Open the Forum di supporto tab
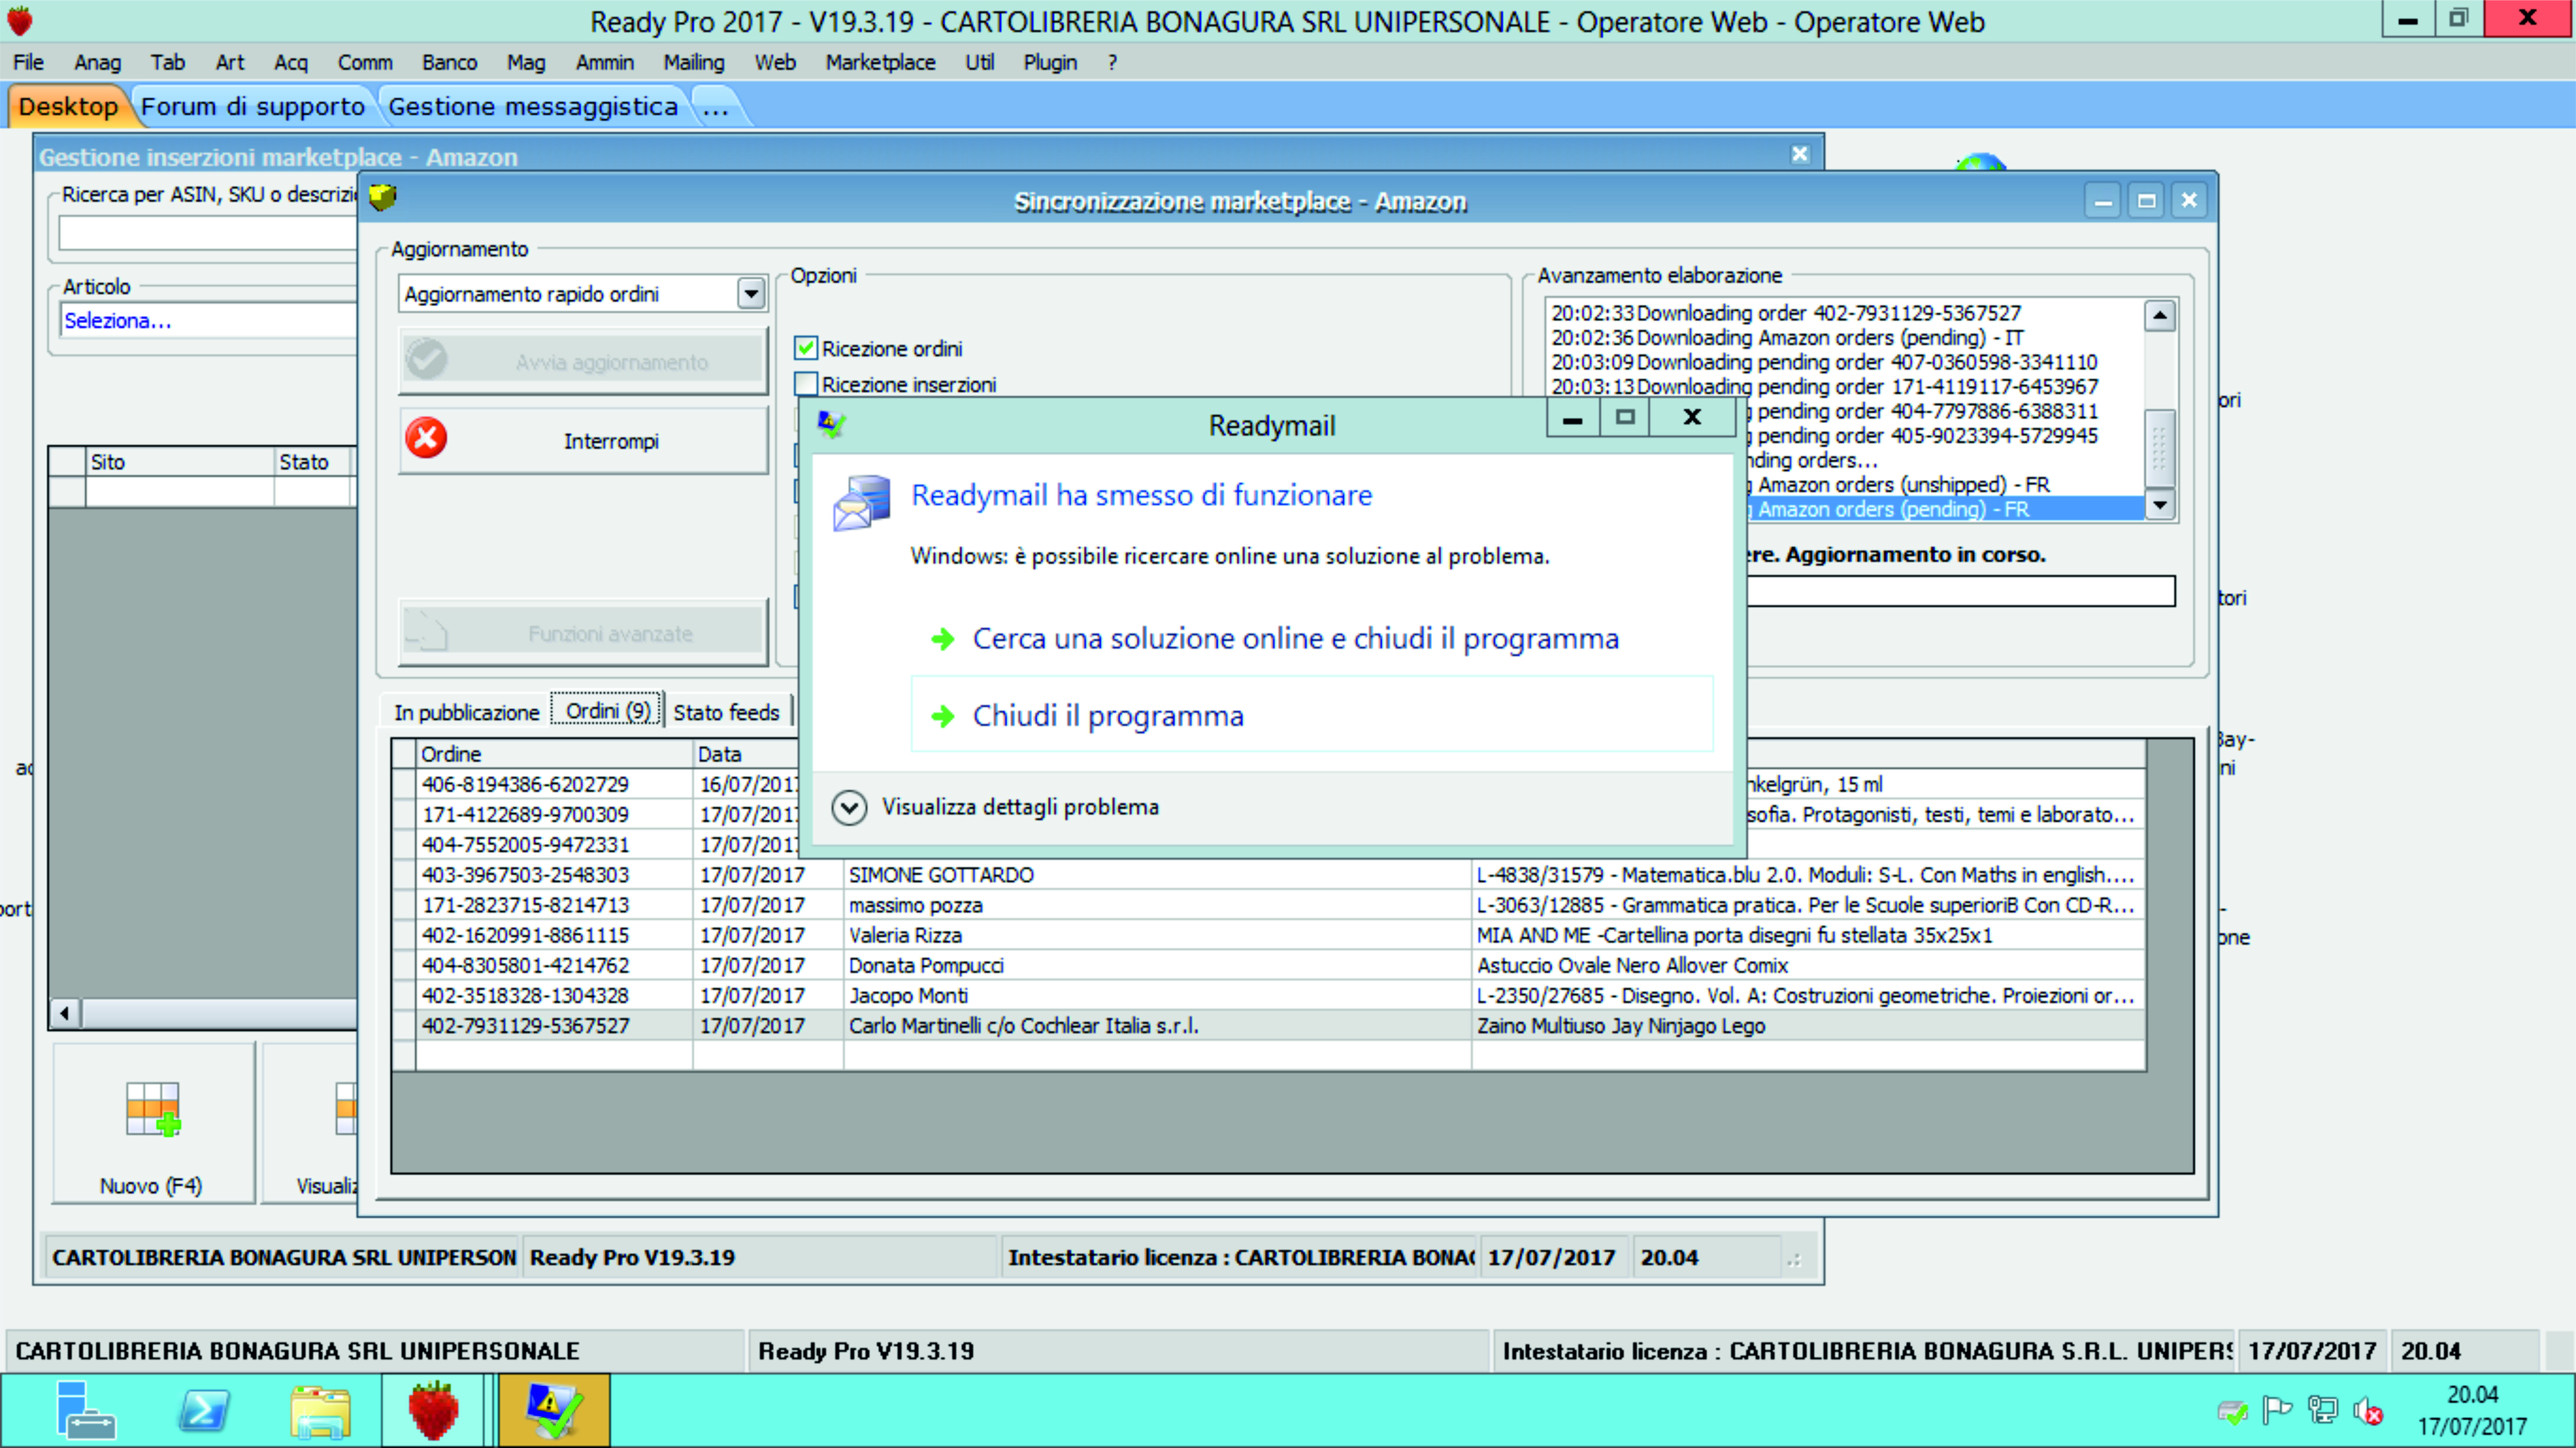Screen dimensions: 2576x1448 pyautogui.click(x=253, y=106)
